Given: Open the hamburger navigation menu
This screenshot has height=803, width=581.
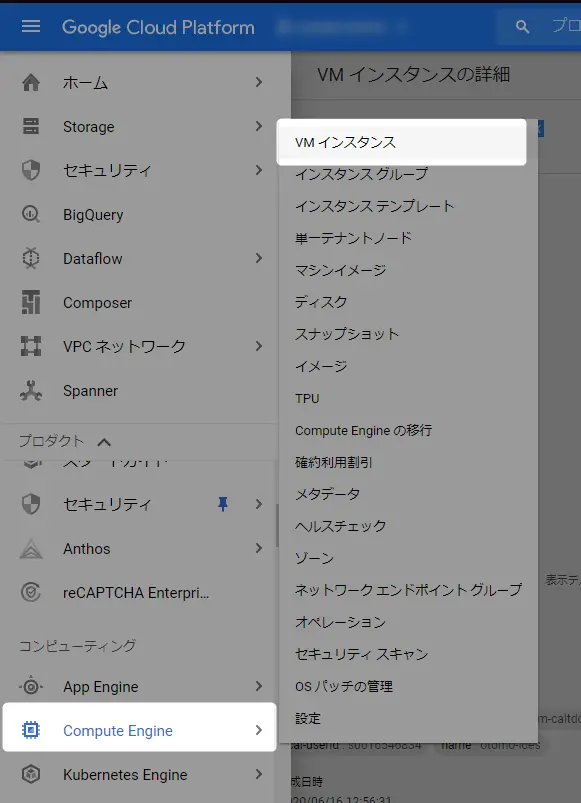Looking at the screenshot, I should click(x=31, y=26).
